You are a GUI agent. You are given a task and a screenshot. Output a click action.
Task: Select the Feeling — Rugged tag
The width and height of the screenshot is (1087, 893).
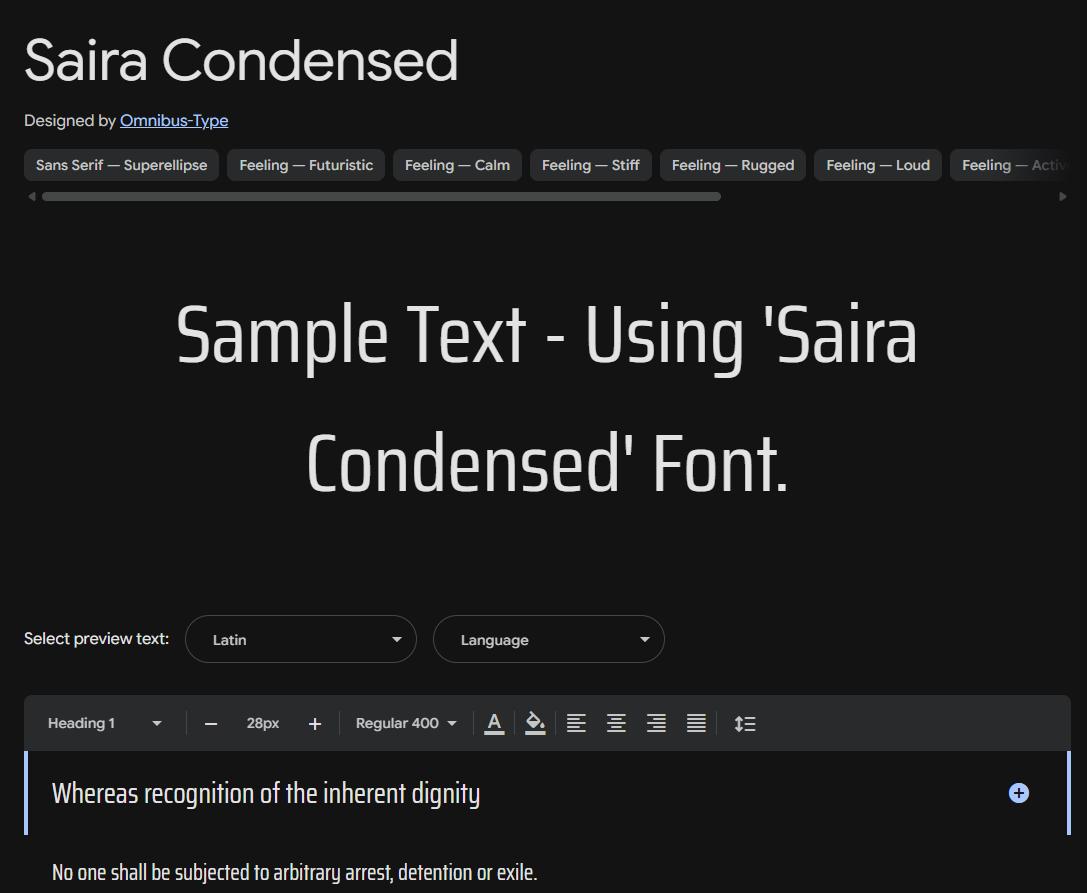(733, 165)
